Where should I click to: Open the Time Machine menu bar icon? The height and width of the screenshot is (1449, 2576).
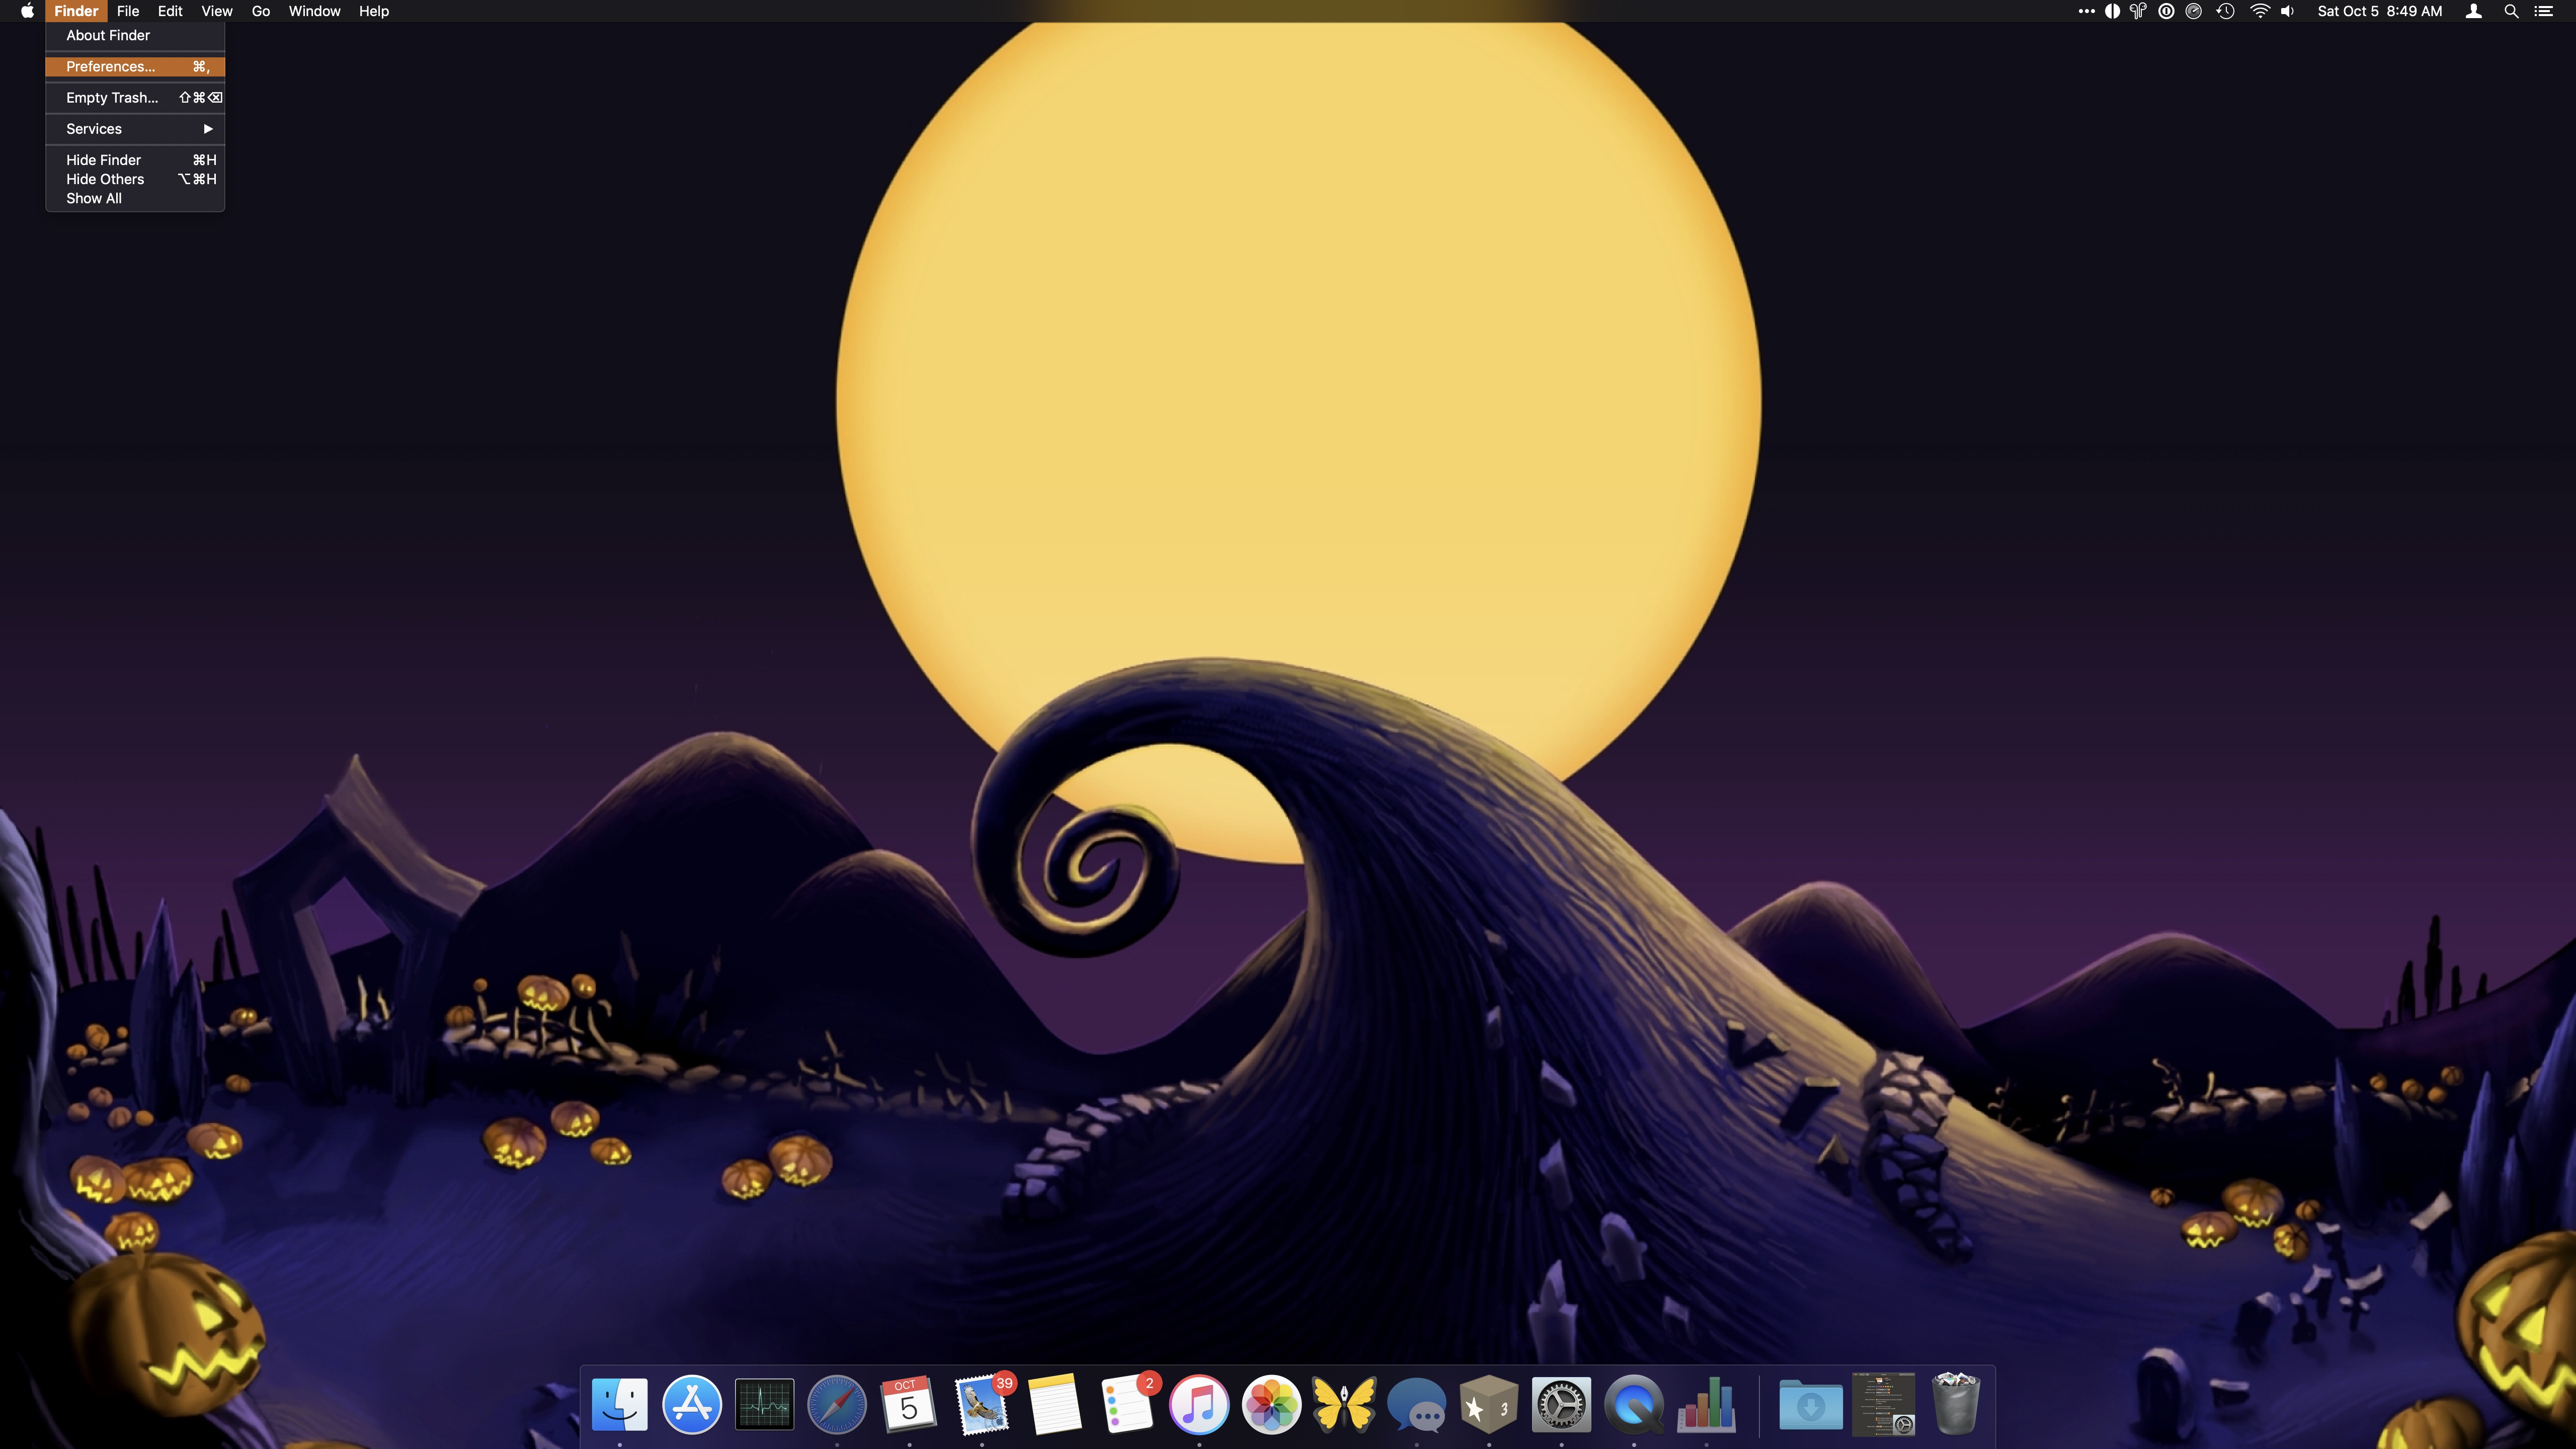2225,11
